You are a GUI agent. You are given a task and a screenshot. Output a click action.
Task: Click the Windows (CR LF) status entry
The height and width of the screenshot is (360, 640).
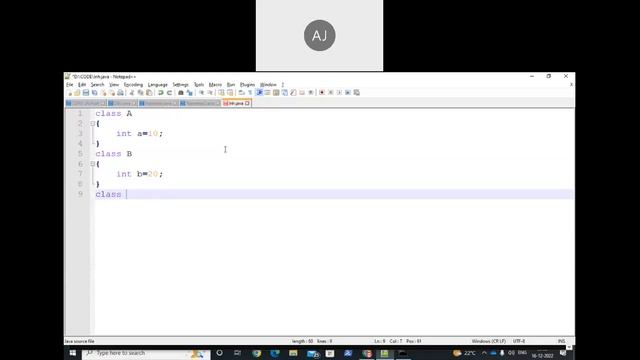(x=489, y=341)
